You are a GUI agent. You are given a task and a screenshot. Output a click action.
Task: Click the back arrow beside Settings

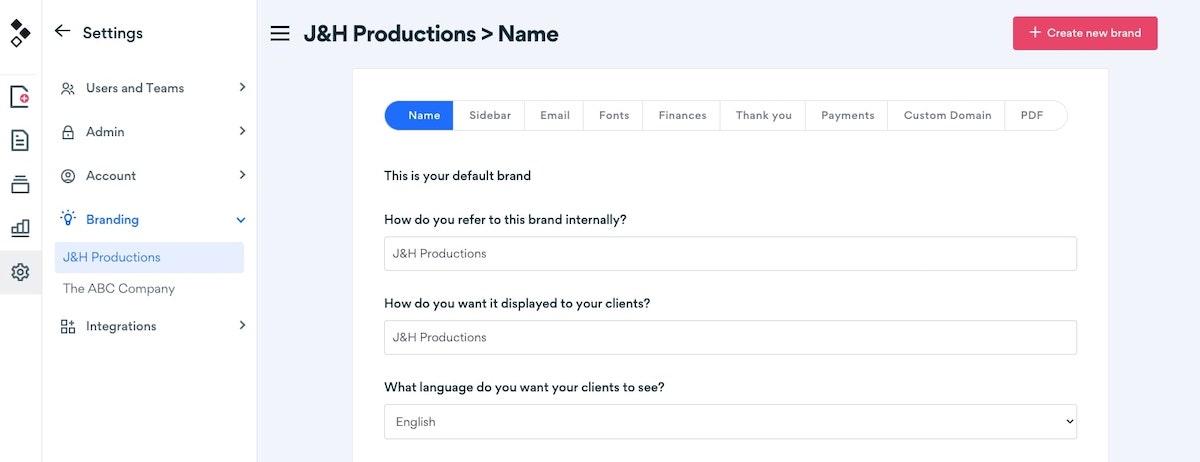click(62, 32)
